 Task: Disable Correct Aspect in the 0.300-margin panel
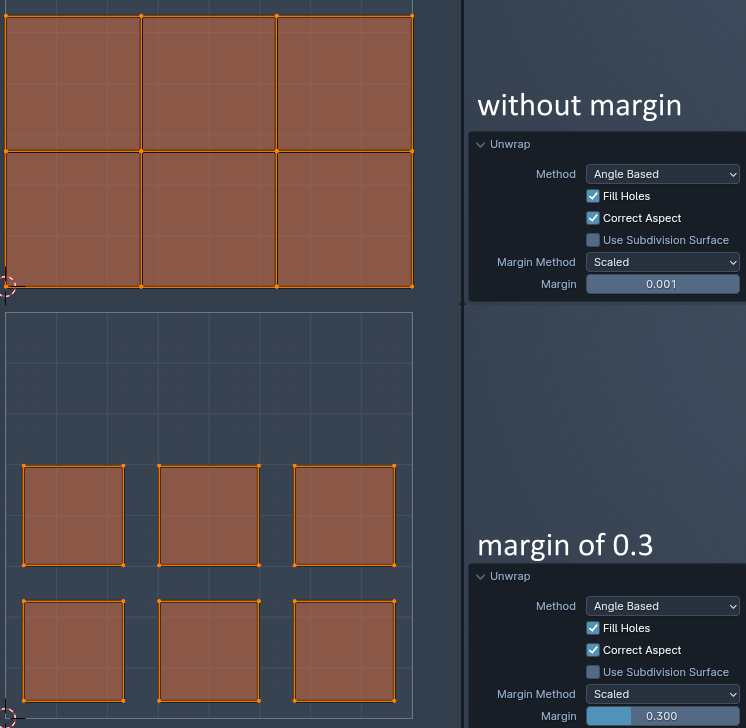pos(593,650)
